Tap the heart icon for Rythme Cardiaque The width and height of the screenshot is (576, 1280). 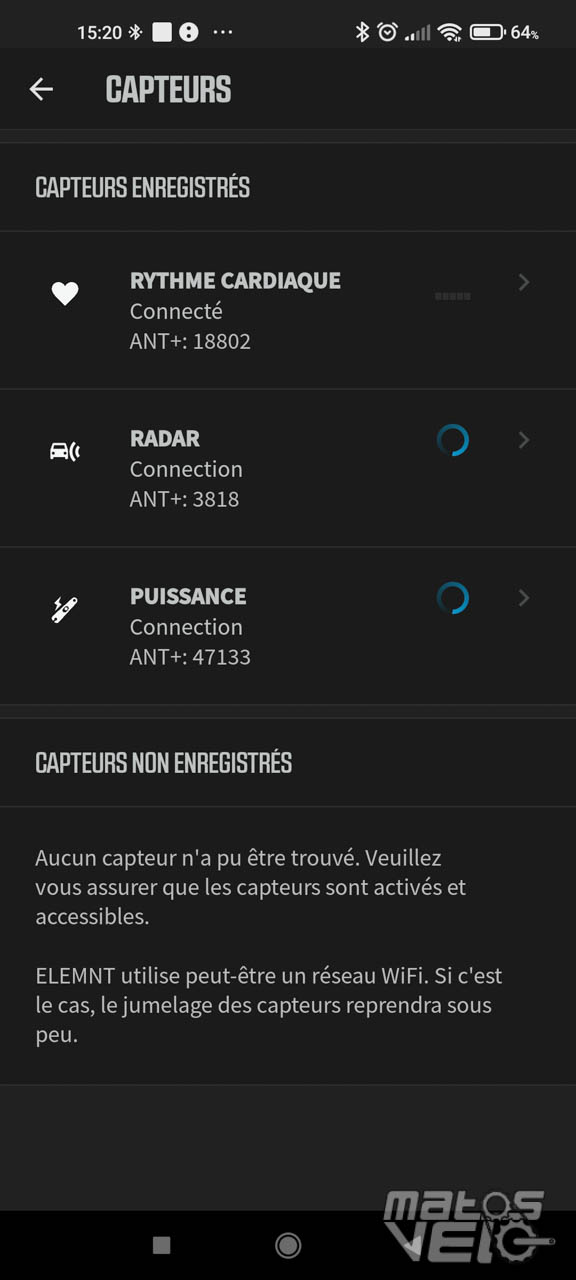[x=65, y=294]
